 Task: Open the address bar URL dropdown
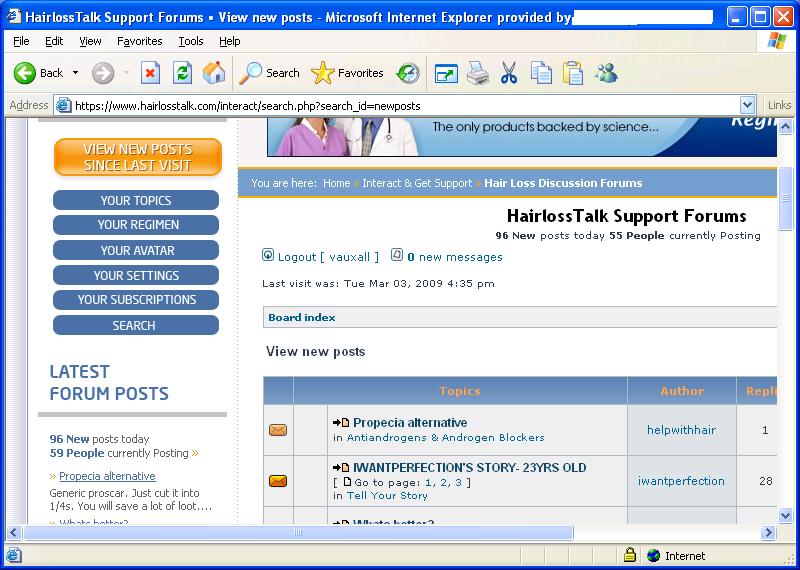click(747, 105)
